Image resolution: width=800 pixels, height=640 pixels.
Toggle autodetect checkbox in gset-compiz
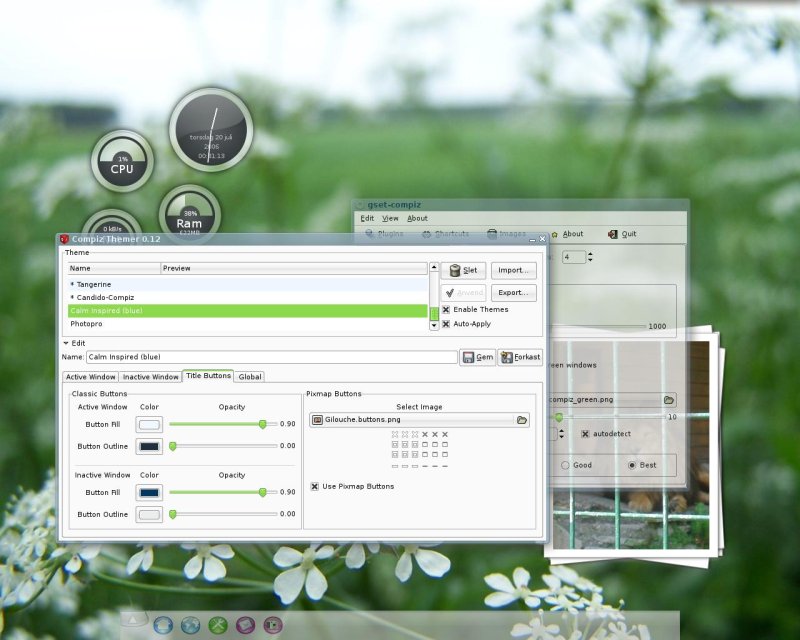click(585, 434)
